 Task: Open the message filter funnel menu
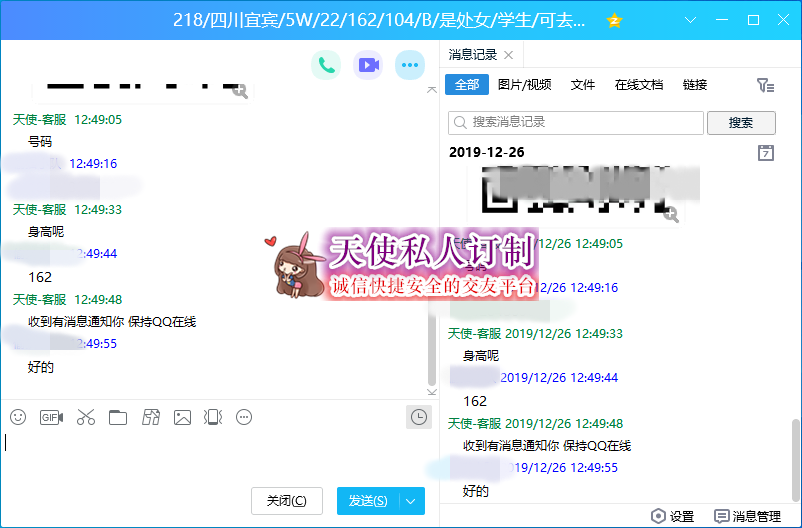[x=766, y=86]
